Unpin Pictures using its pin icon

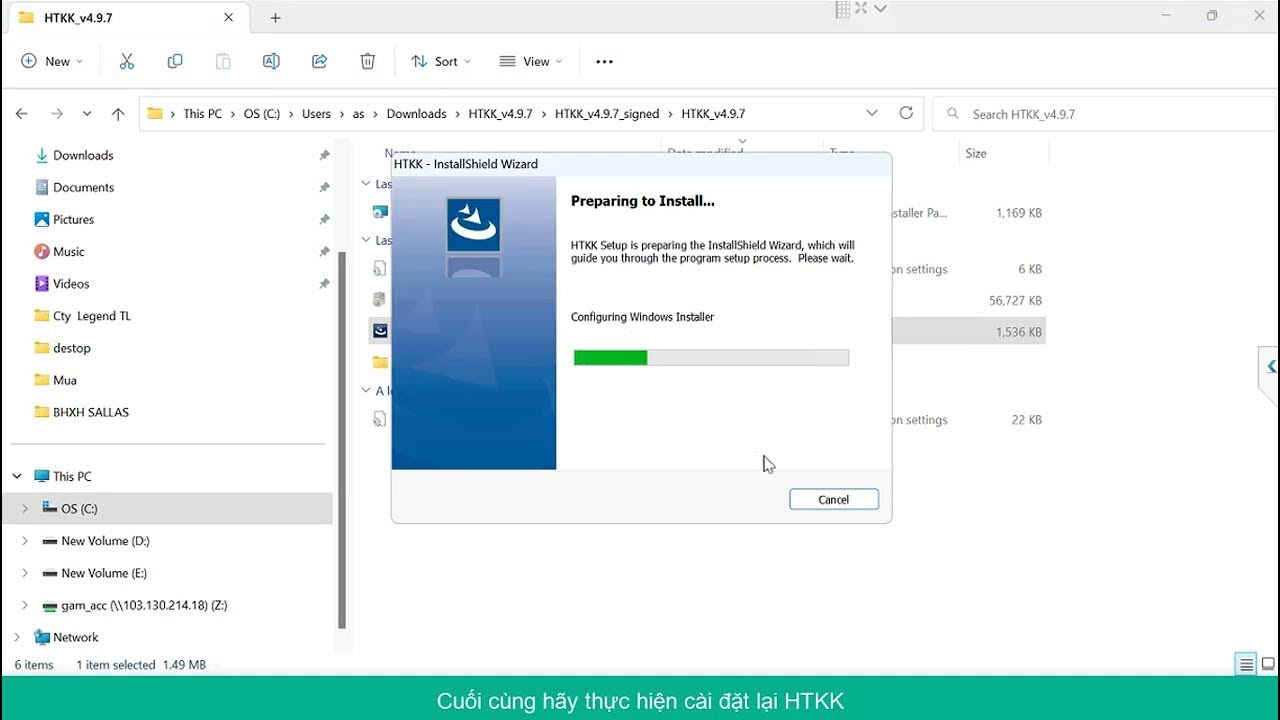pos(324,219)
